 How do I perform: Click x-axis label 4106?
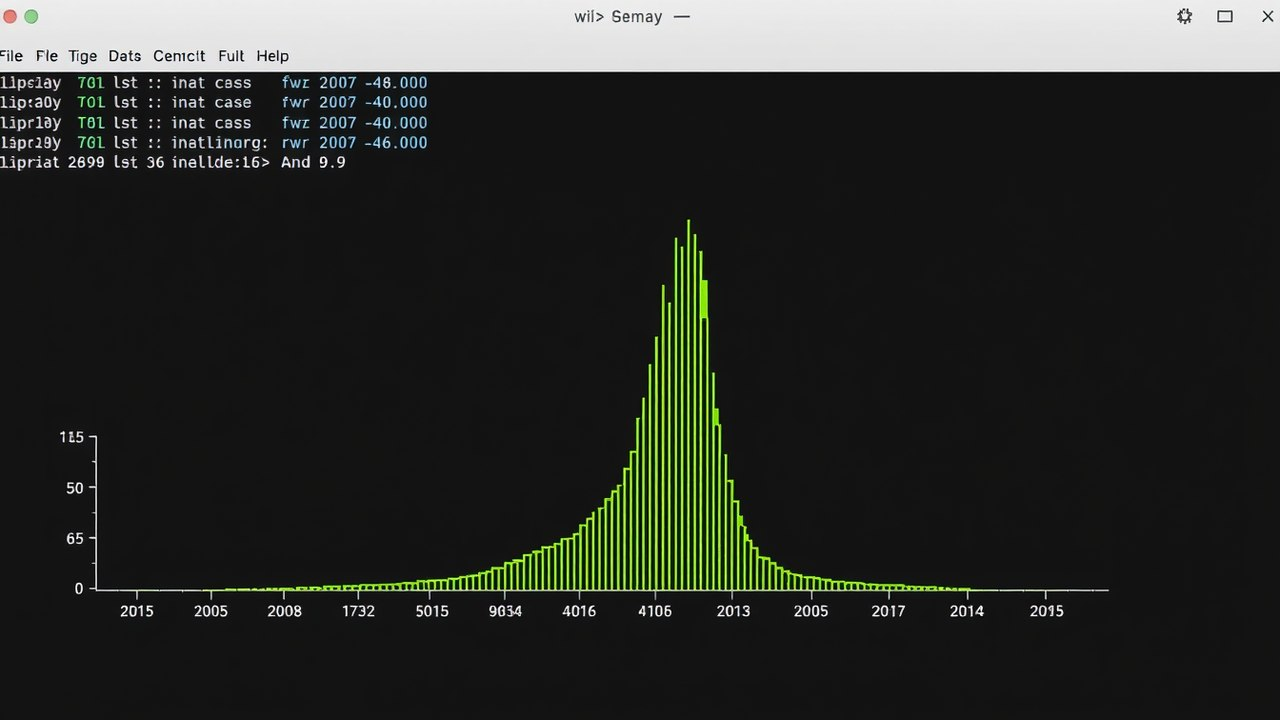(655, 611)
